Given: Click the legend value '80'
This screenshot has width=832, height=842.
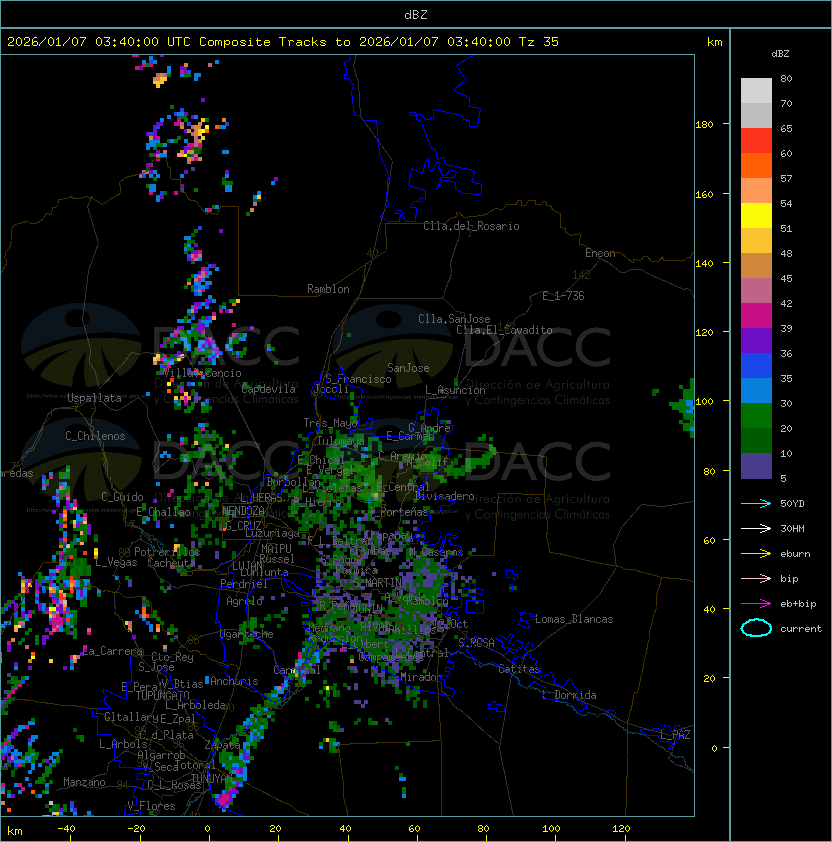Looking at the screenshot, I should (786, 78).
